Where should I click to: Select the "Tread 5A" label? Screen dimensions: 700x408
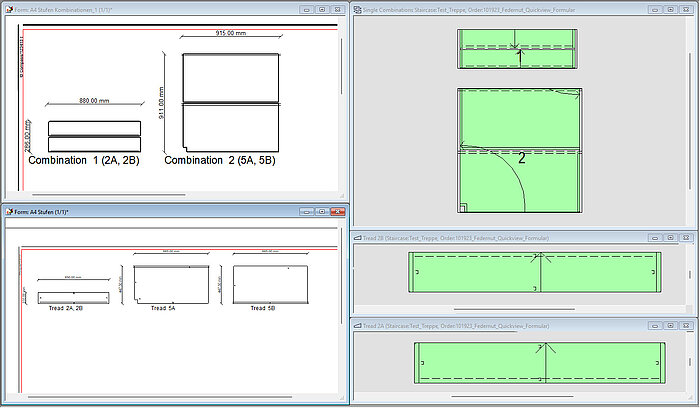click(x=163, y=308)
